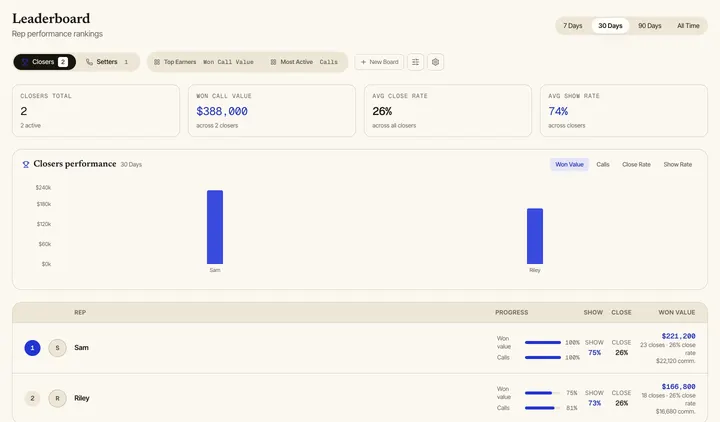Click Sam's Won value progress bar
Screen dimensions: 720x422
coord(543,343)
